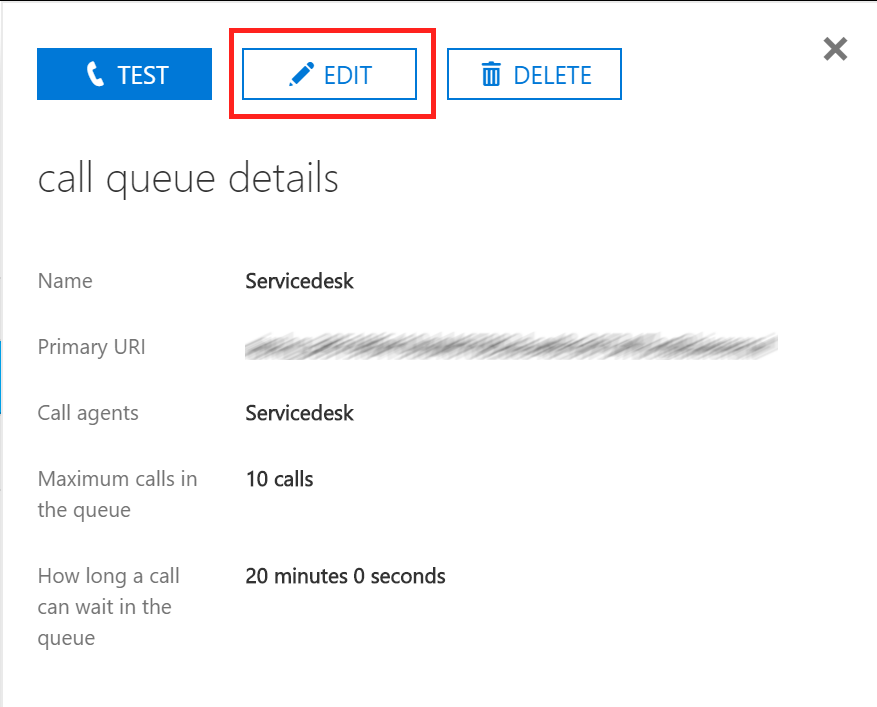The image size is (877, 707).
Task: Select the Name label
Action: (x=65, y=281)
